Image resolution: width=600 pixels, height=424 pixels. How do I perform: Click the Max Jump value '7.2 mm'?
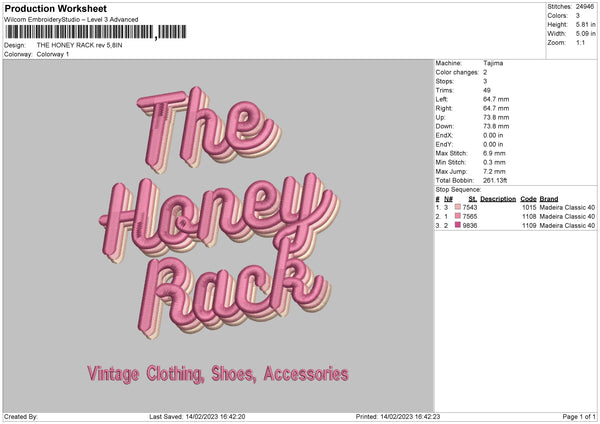pos(494,171)
